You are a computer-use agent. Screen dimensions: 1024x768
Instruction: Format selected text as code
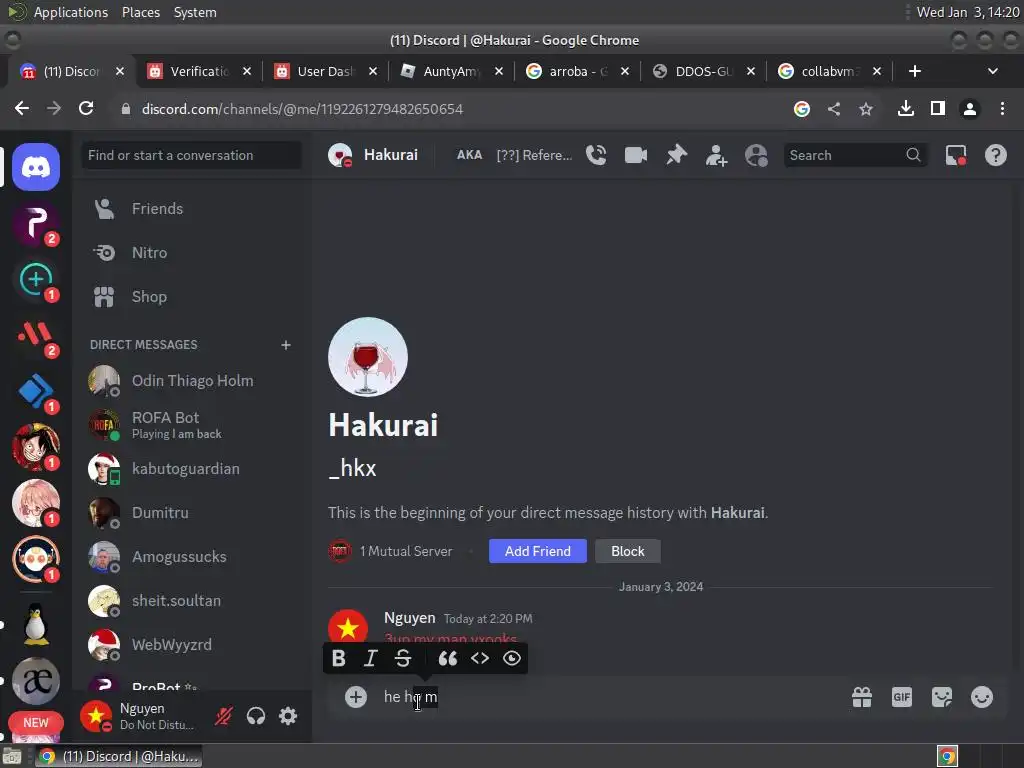click(480, 658)
